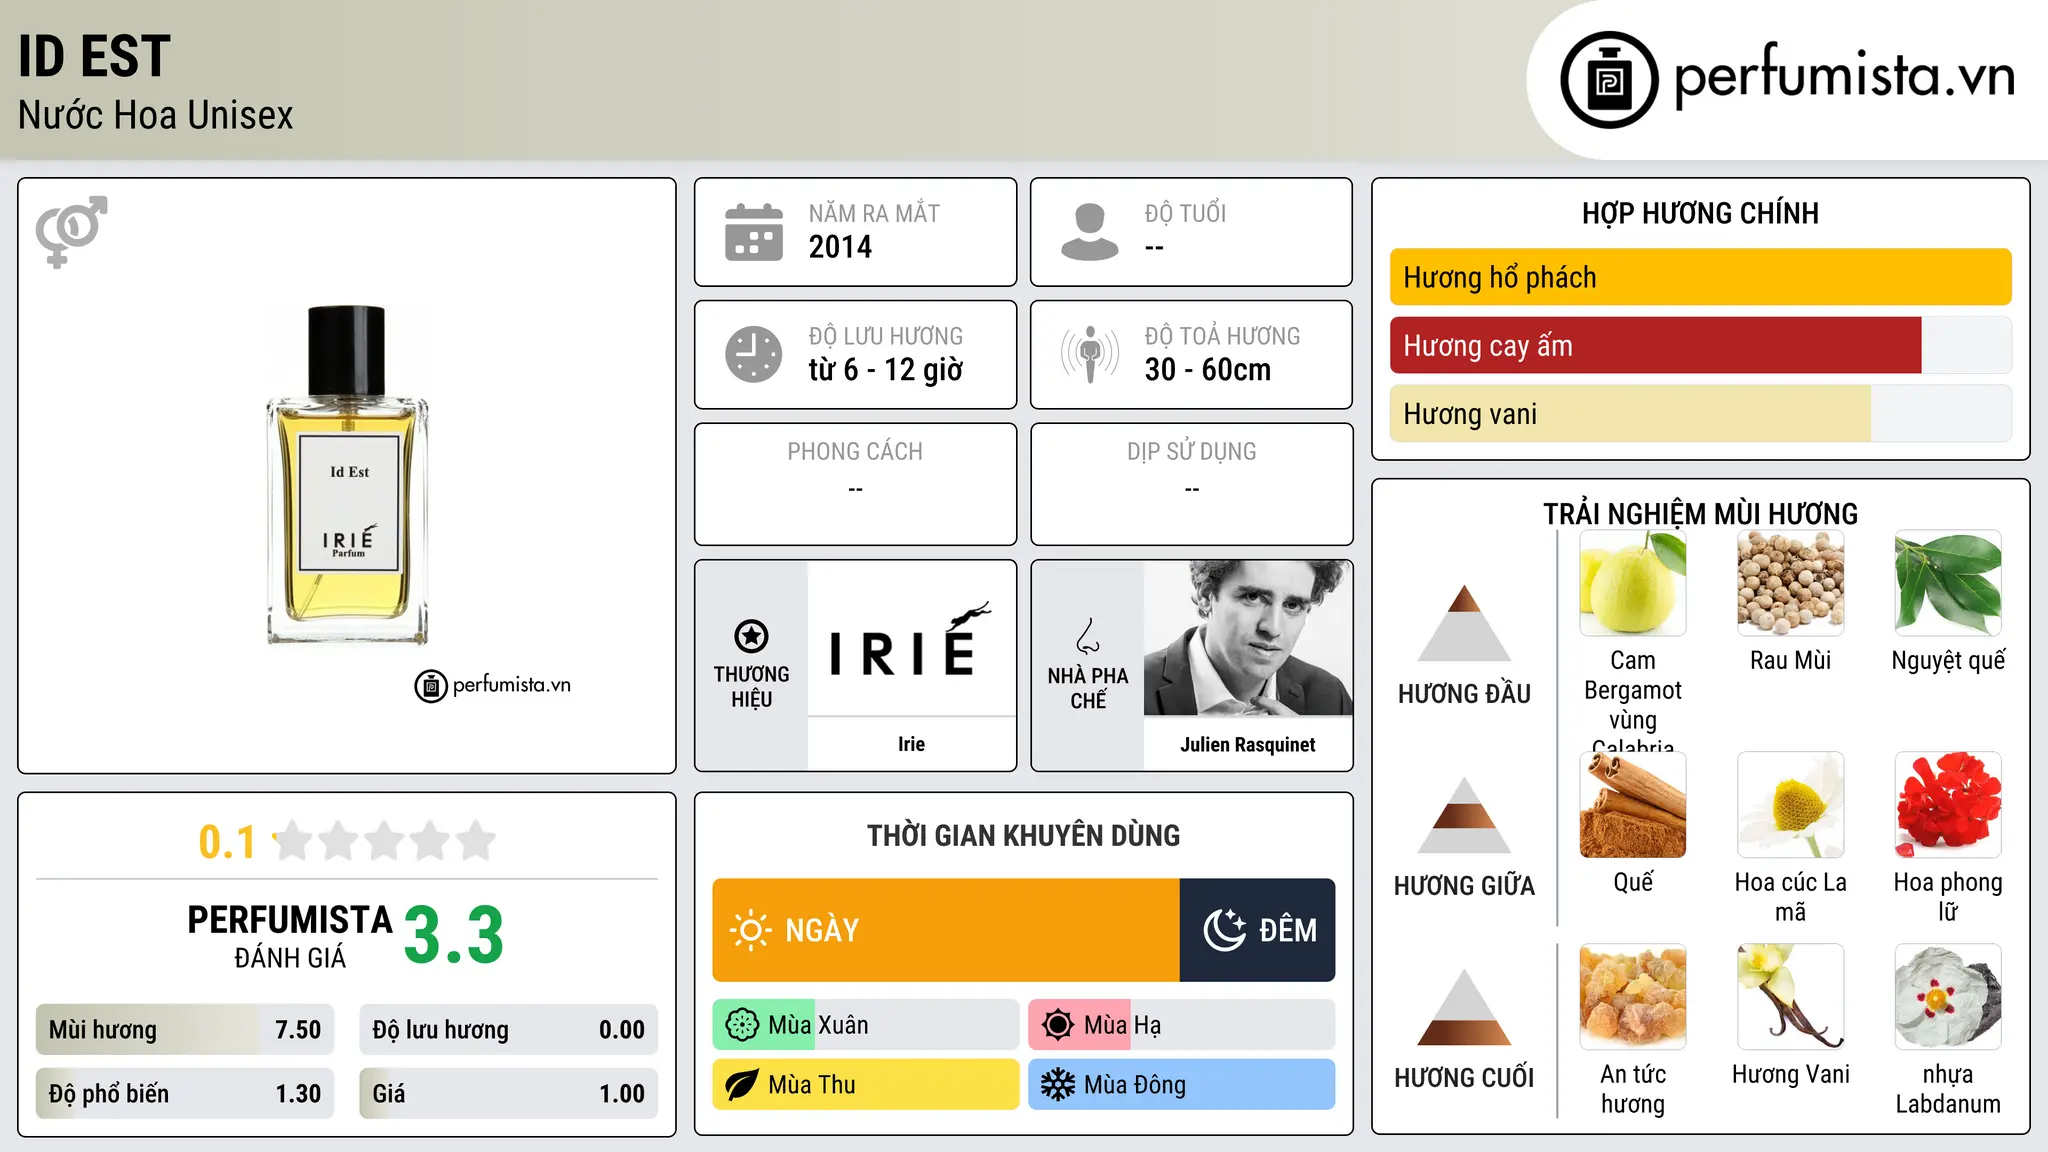
Task: Click the five-star rating icons
Action: pos(385,841)
